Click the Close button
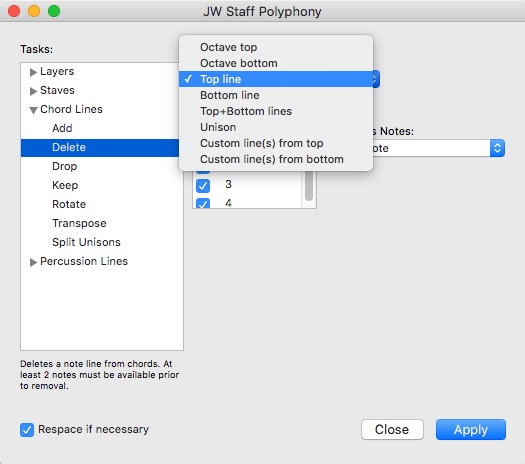Screen dimensions: 525x464 392,430
